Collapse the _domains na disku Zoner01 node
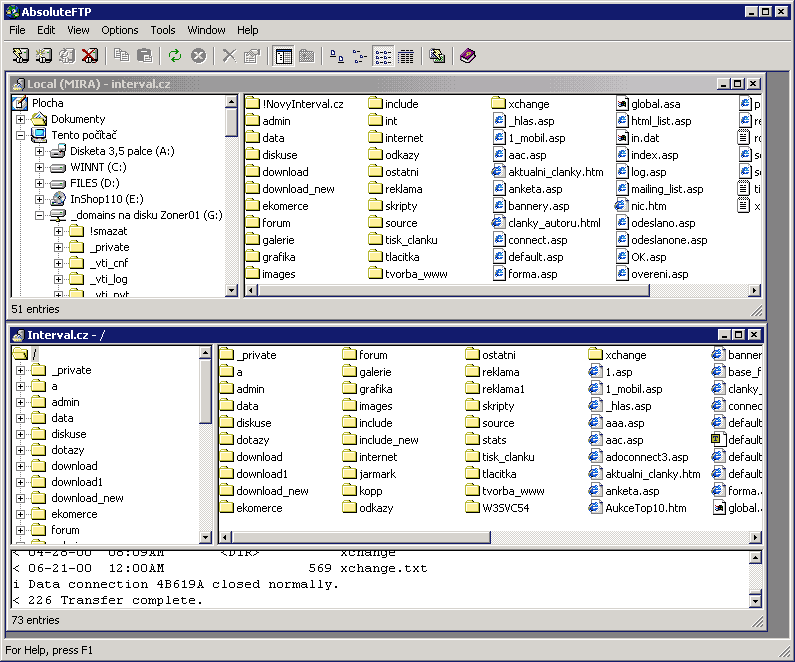This screenshot has height=662, width=795. [39, 215]
